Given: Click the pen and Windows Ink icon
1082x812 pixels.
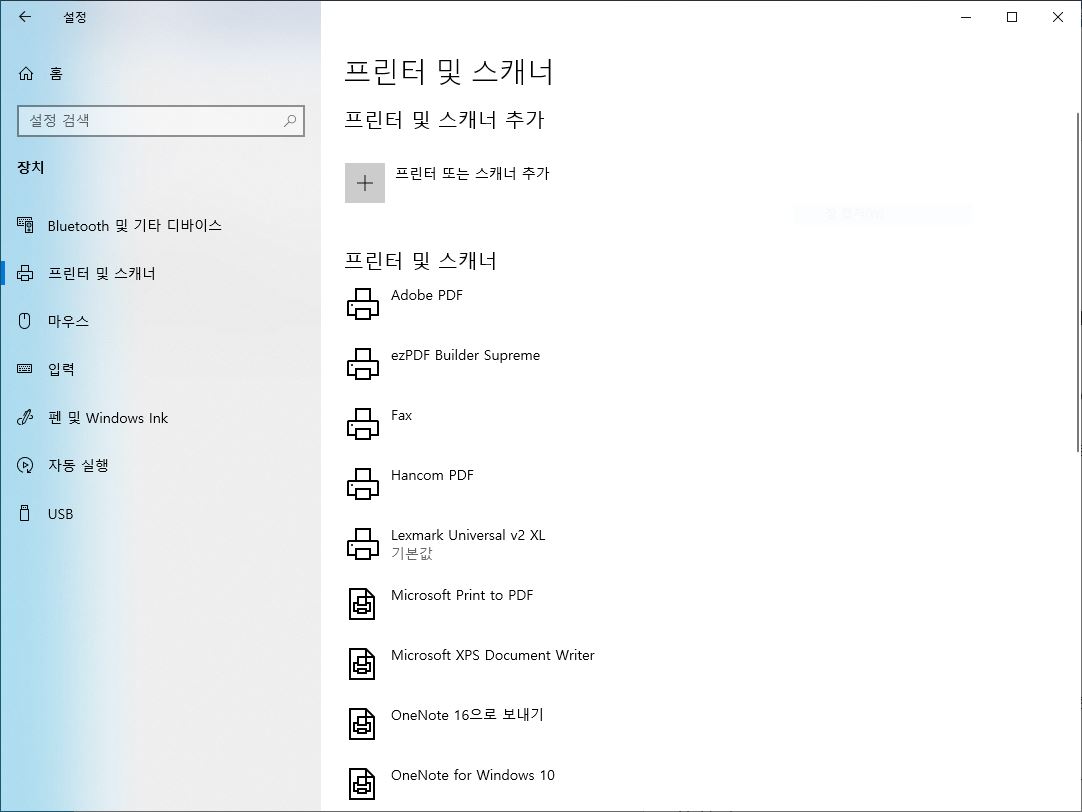Looking at the screenshot, I should pos(25,417).
